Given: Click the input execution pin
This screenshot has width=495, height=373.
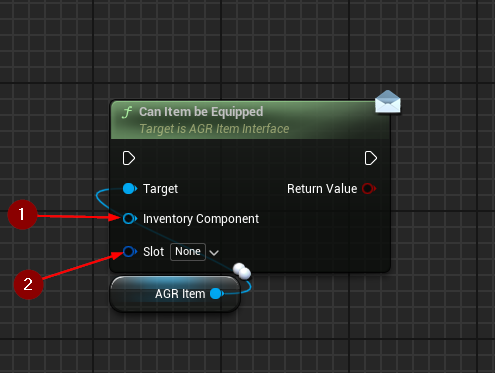Looking at the screenshot, I should coord(129,158).
